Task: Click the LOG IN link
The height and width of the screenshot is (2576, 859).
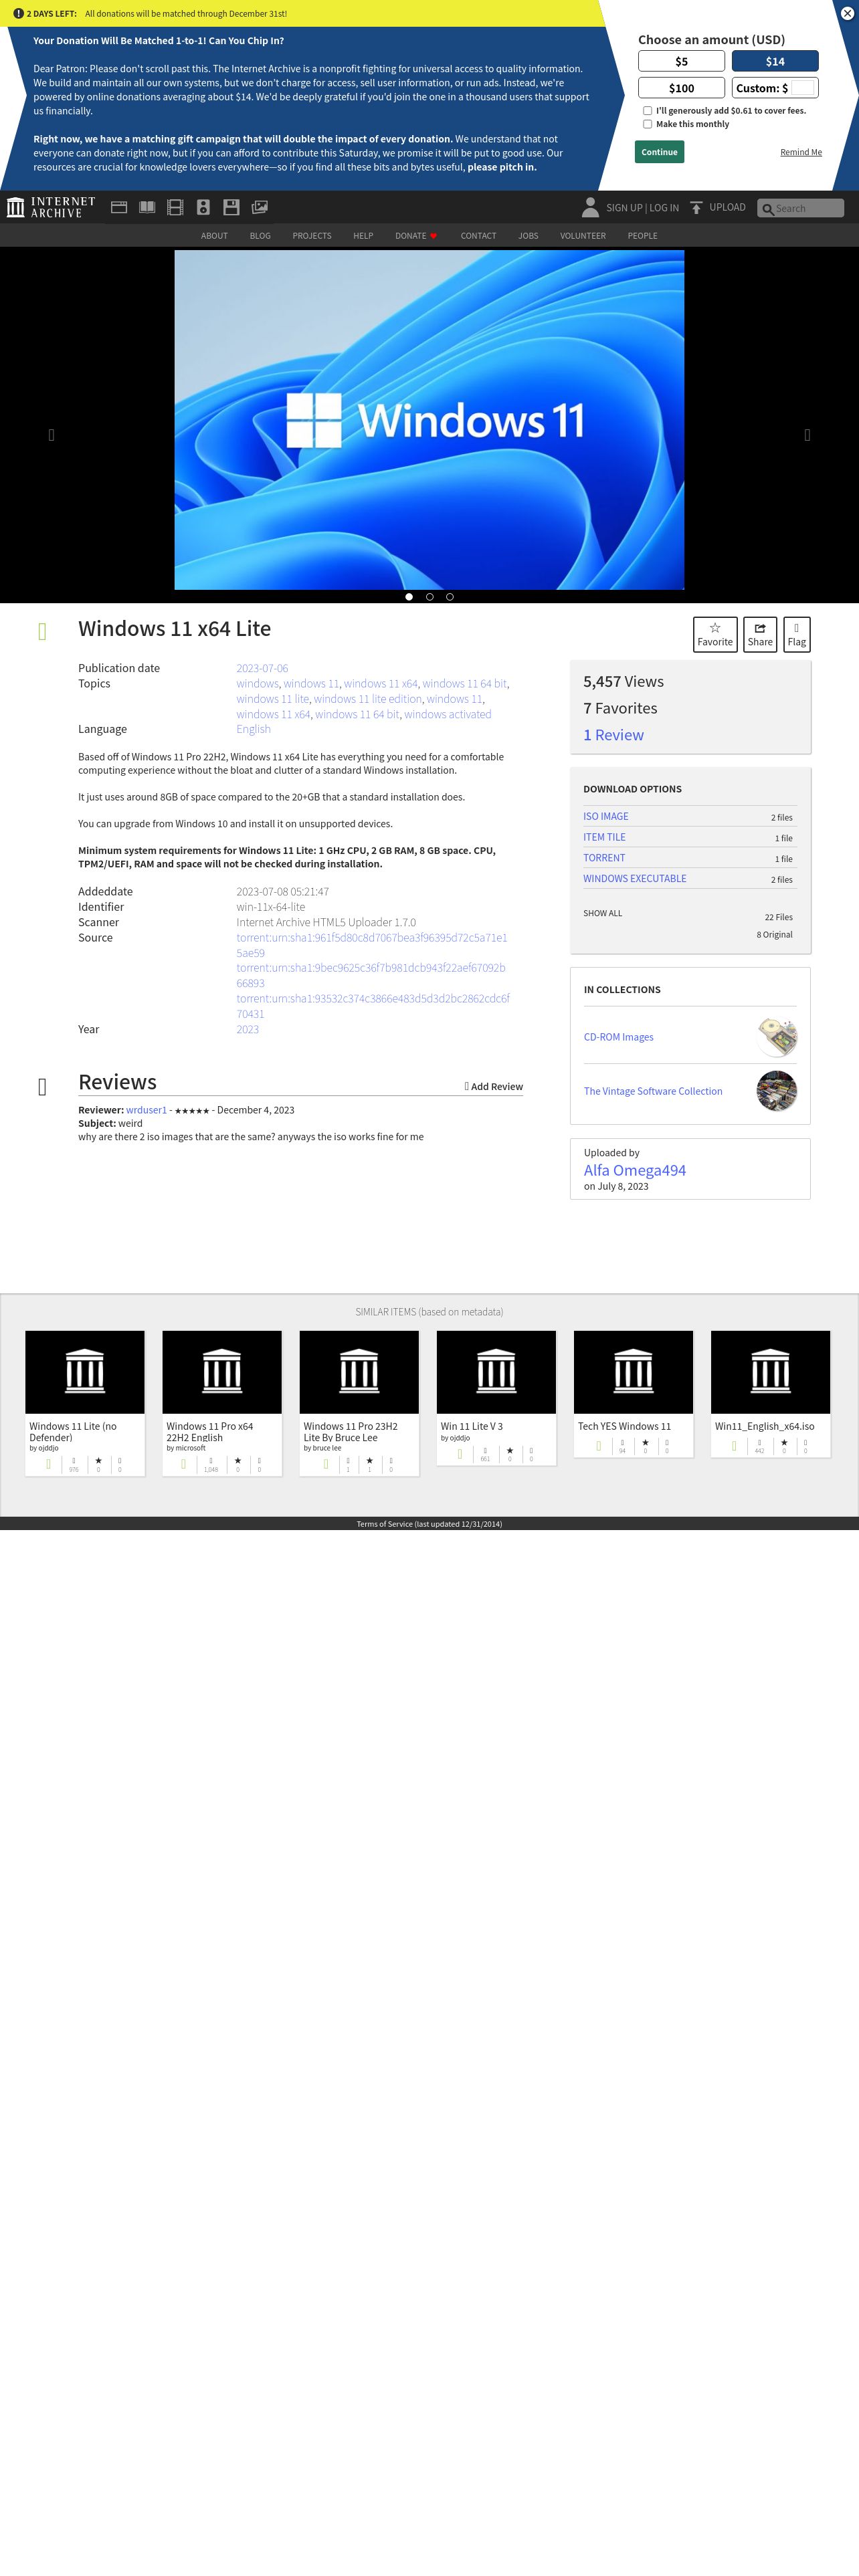Action: [x=664, y=208]
